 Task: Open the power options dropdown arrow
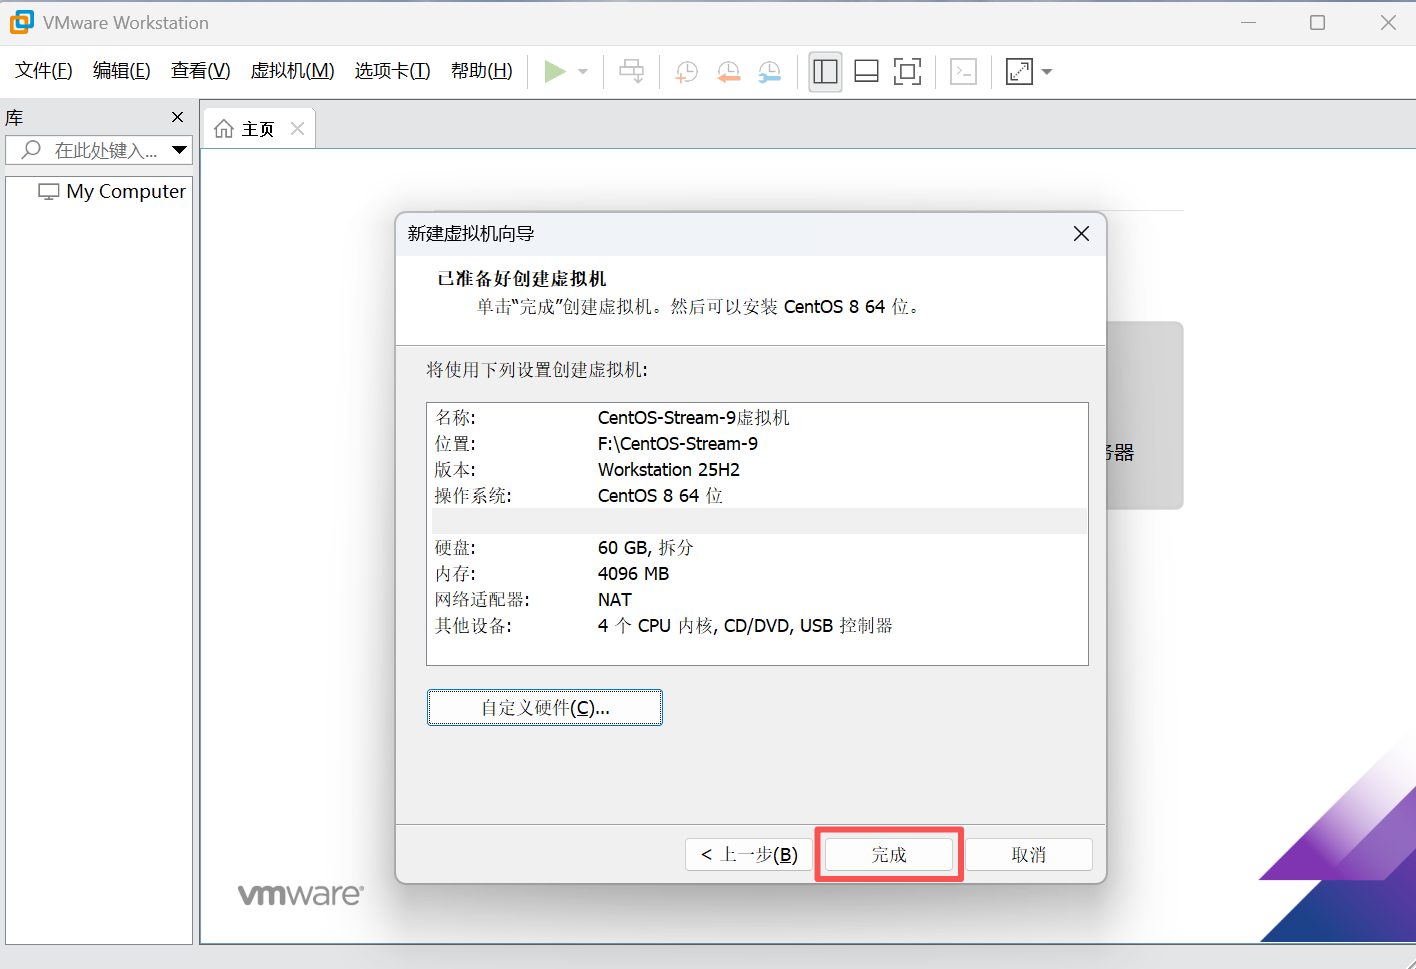(x=583, y=72)
